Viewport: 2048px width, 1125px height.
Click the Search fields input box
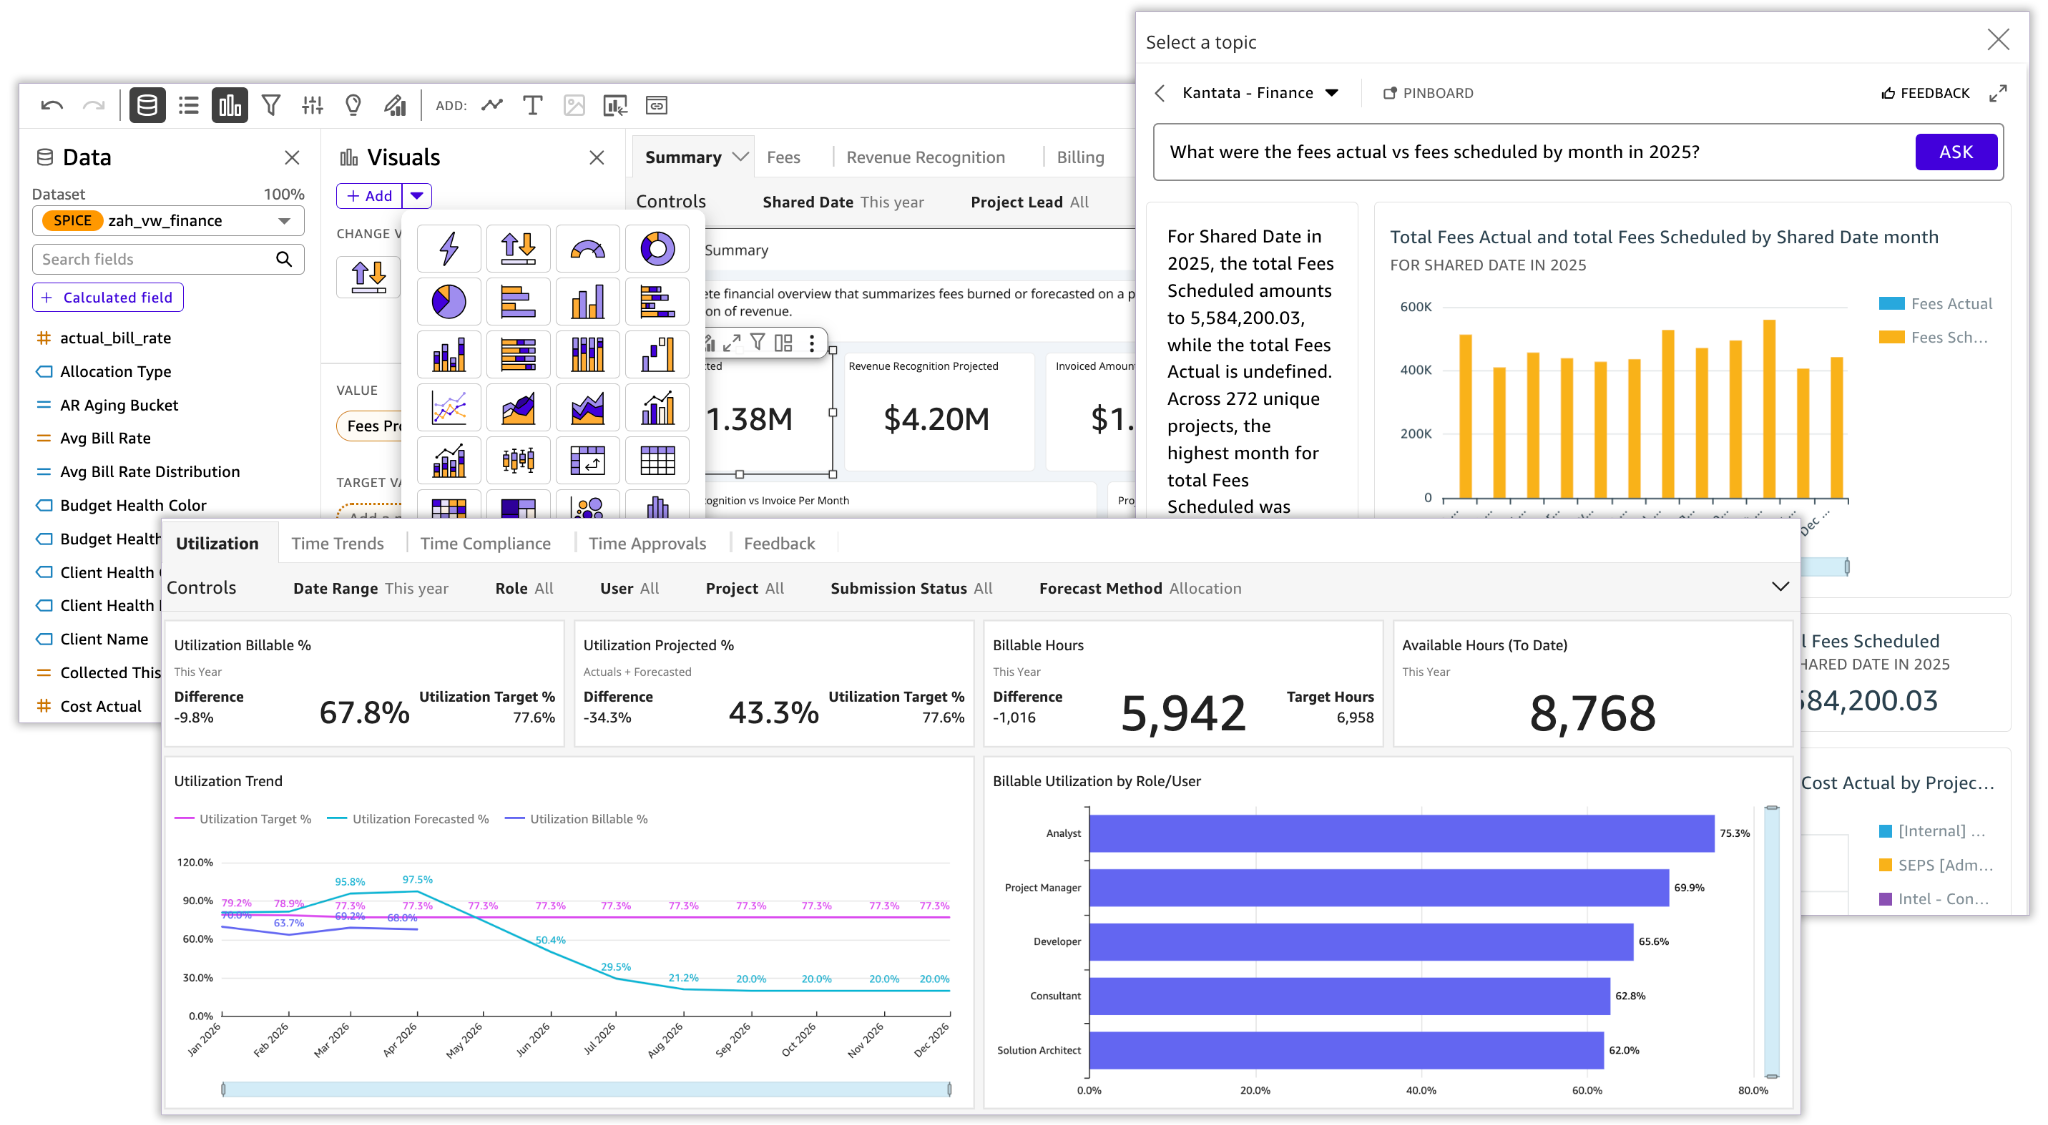(168, 259)
